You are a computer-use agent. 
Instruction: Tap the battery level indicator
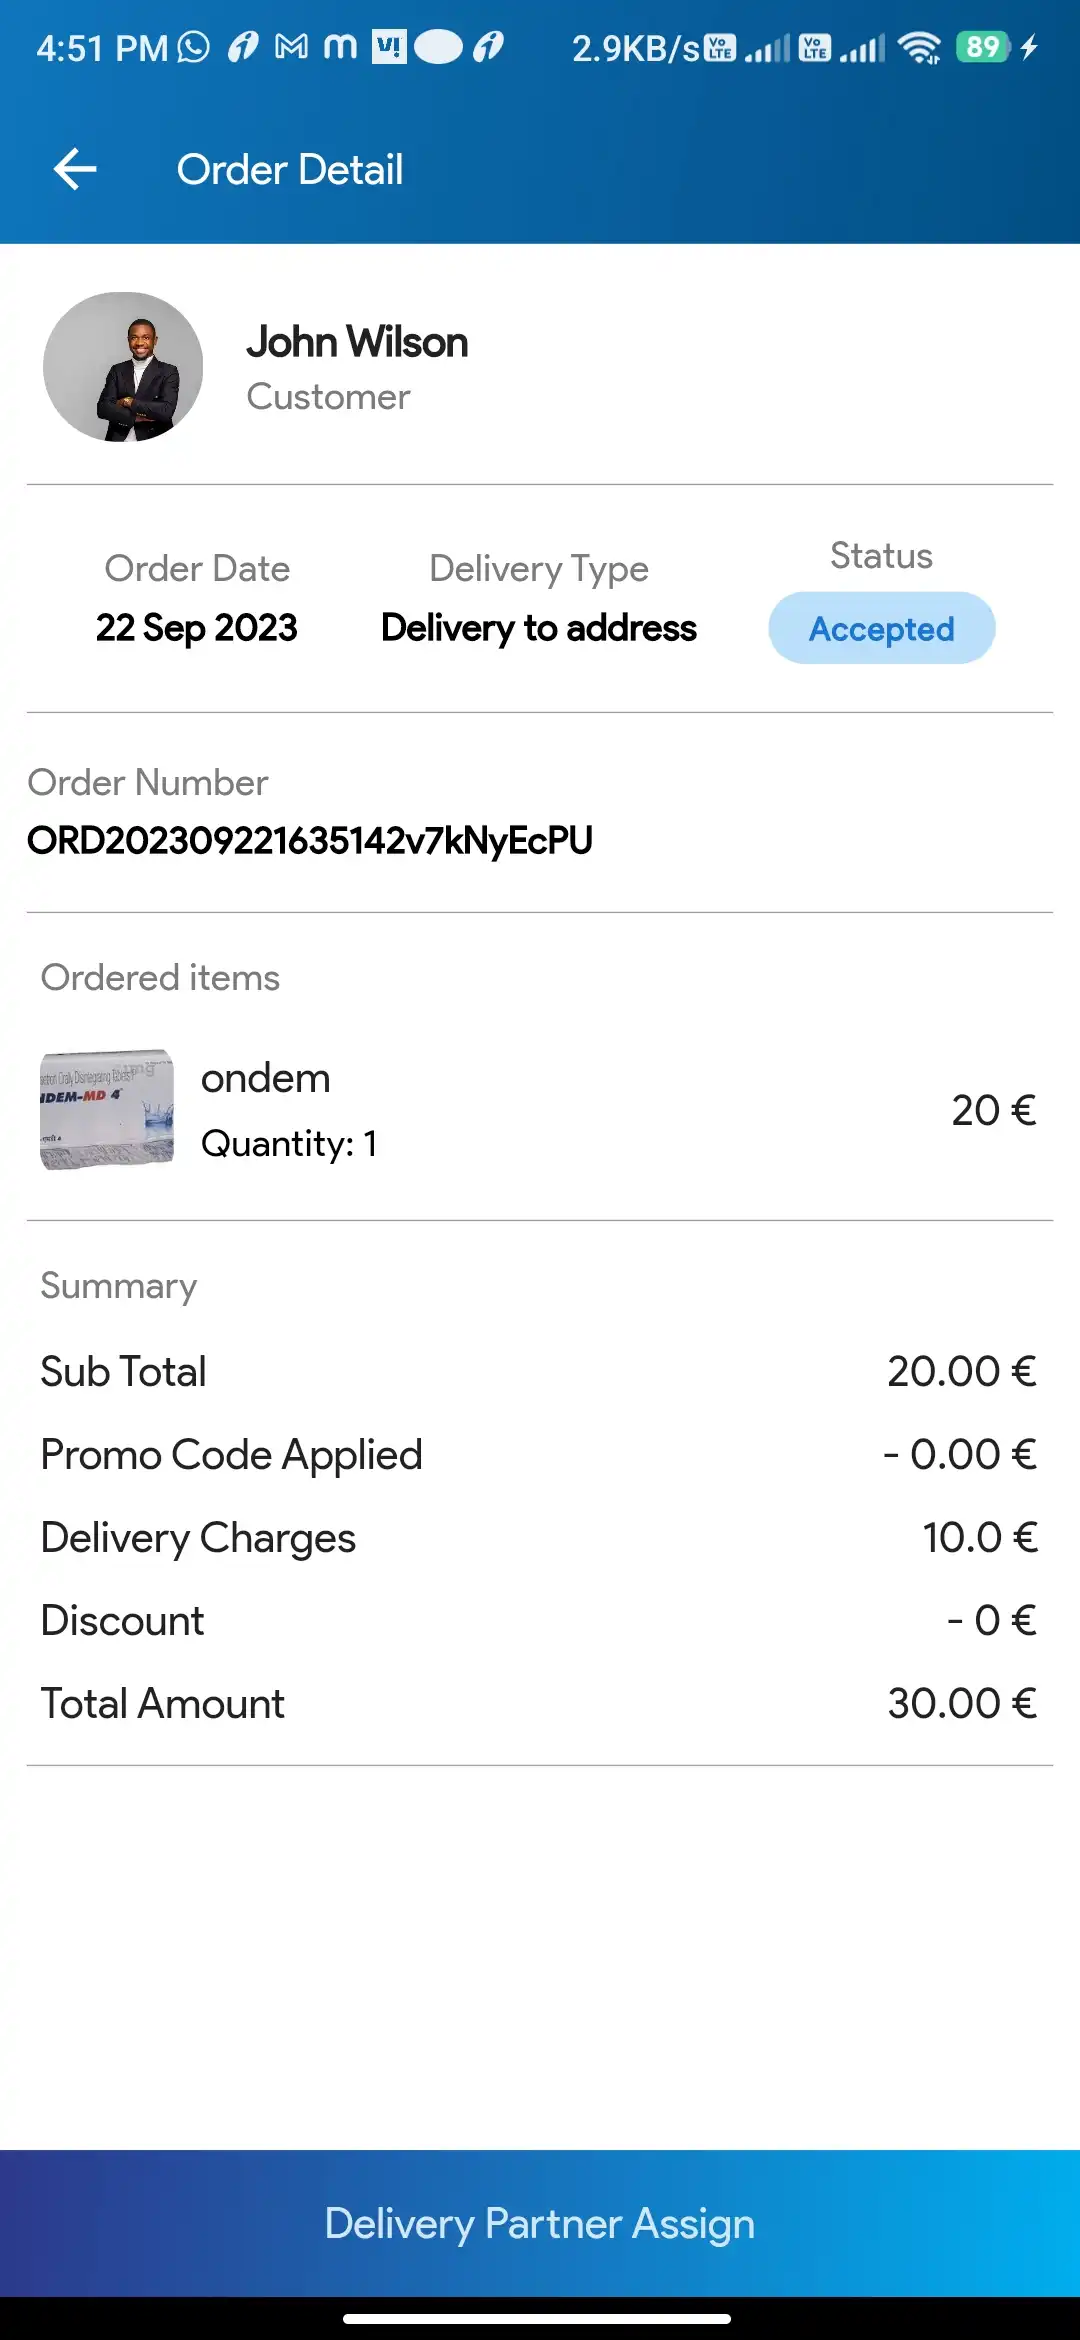tap(983, 47)
